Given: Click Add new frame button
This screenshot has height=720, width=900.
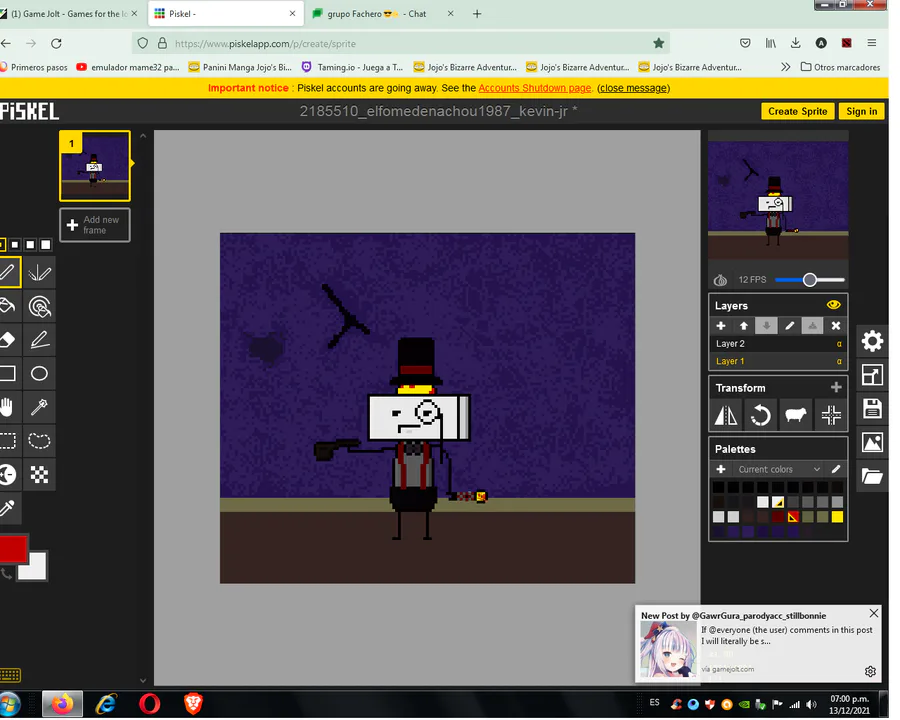Looking at the screenshot, I should click(95, 225).
